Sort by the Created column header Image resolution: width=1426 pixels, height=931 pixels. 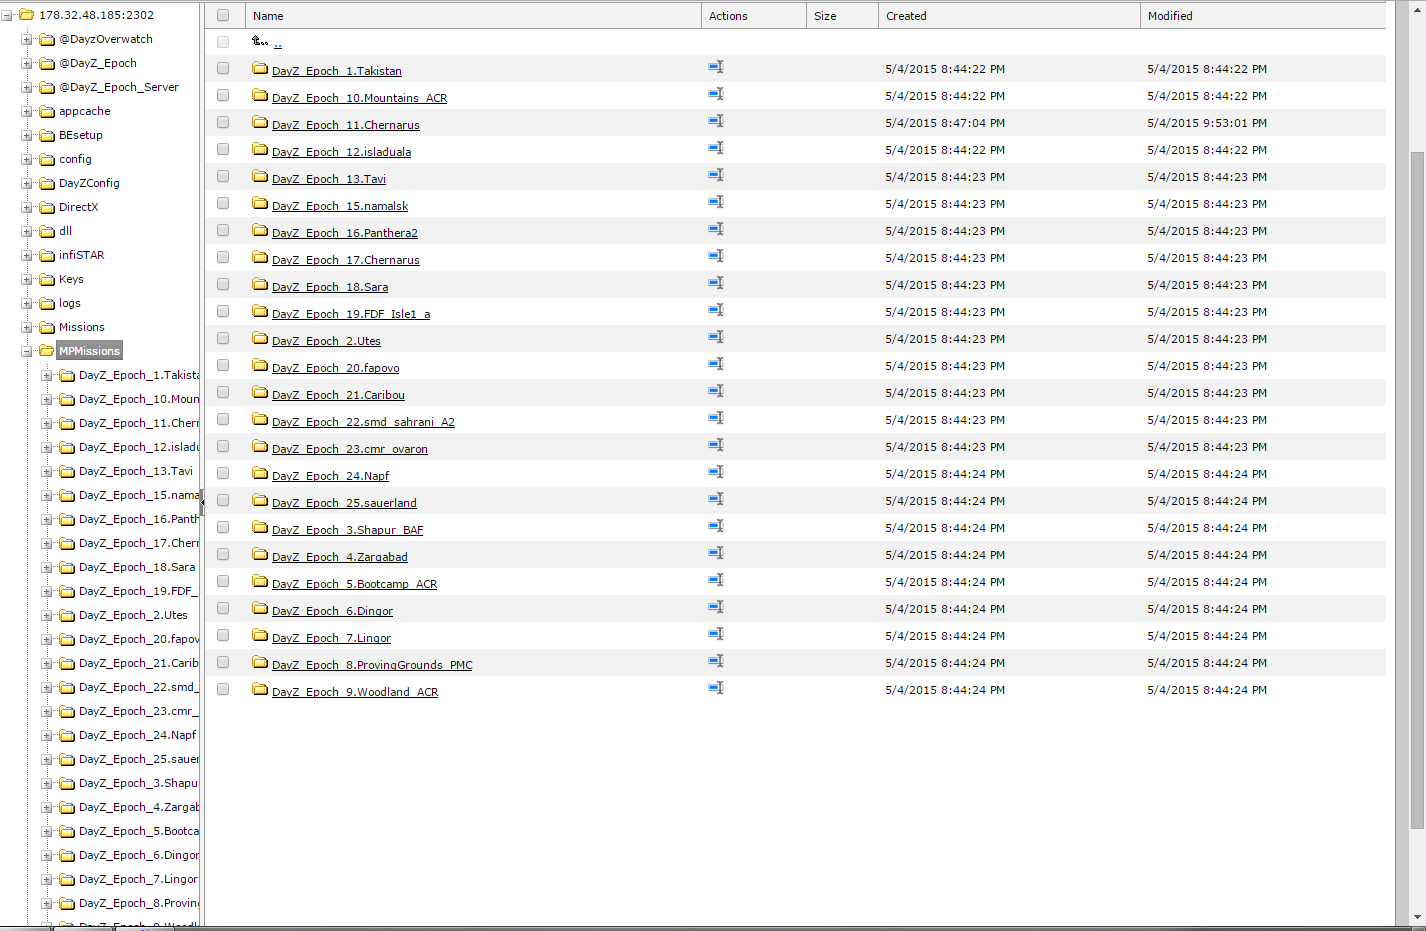1009,16
